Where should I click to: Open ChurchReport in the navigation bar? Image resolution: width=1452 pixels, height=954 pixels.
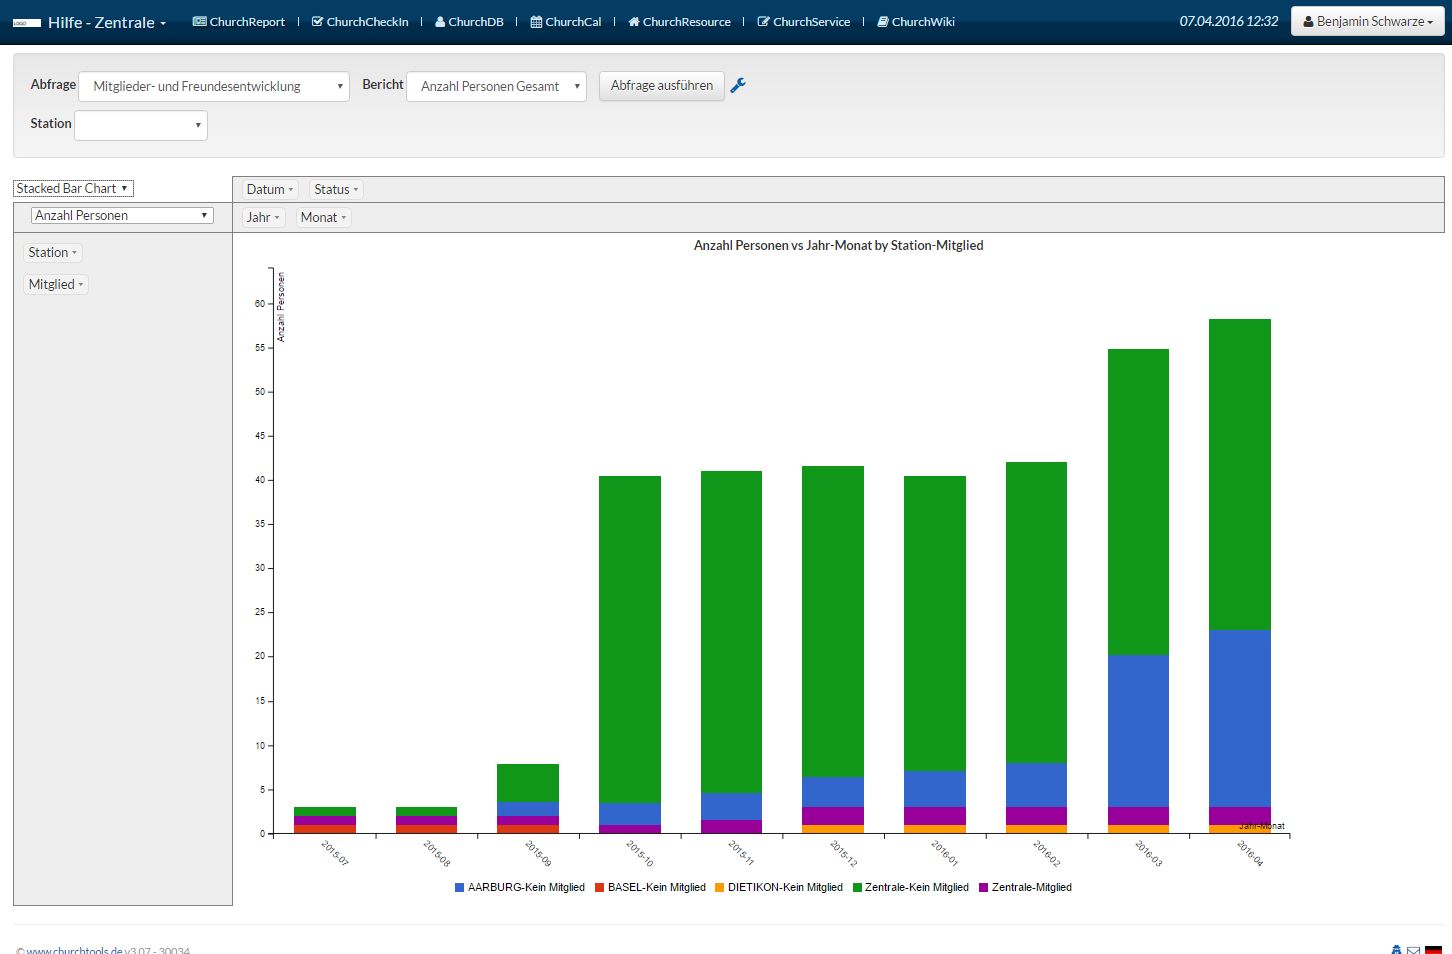(x=239, y=22)
